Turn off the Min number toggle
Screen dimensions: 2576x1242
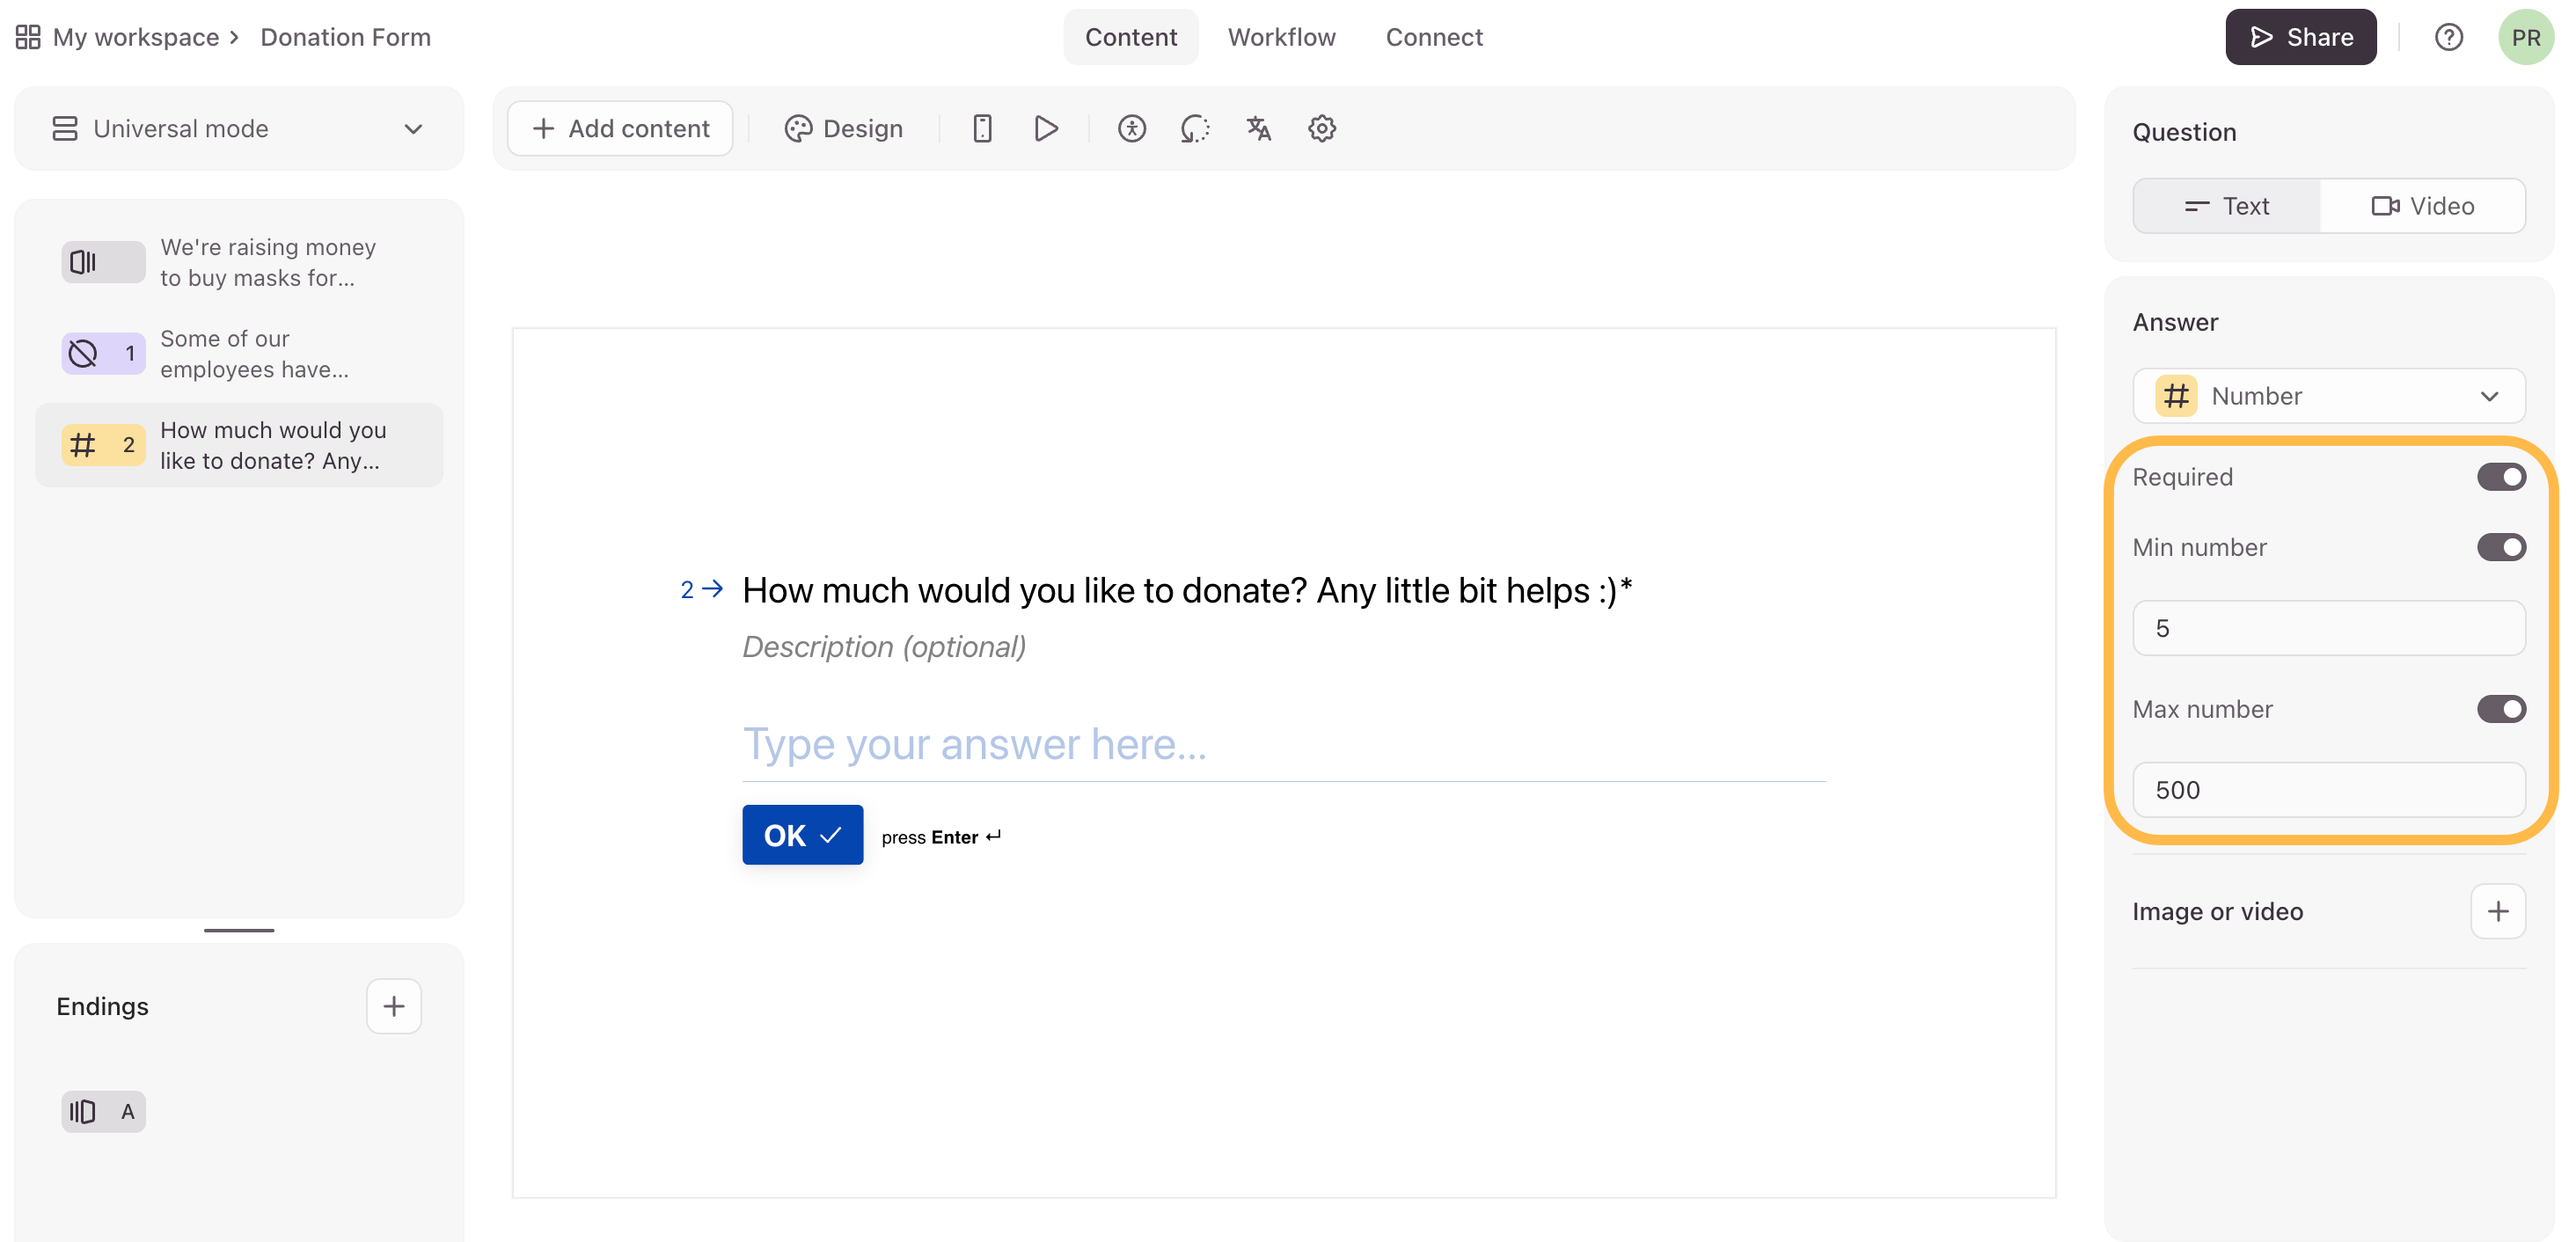point(2500,547)
